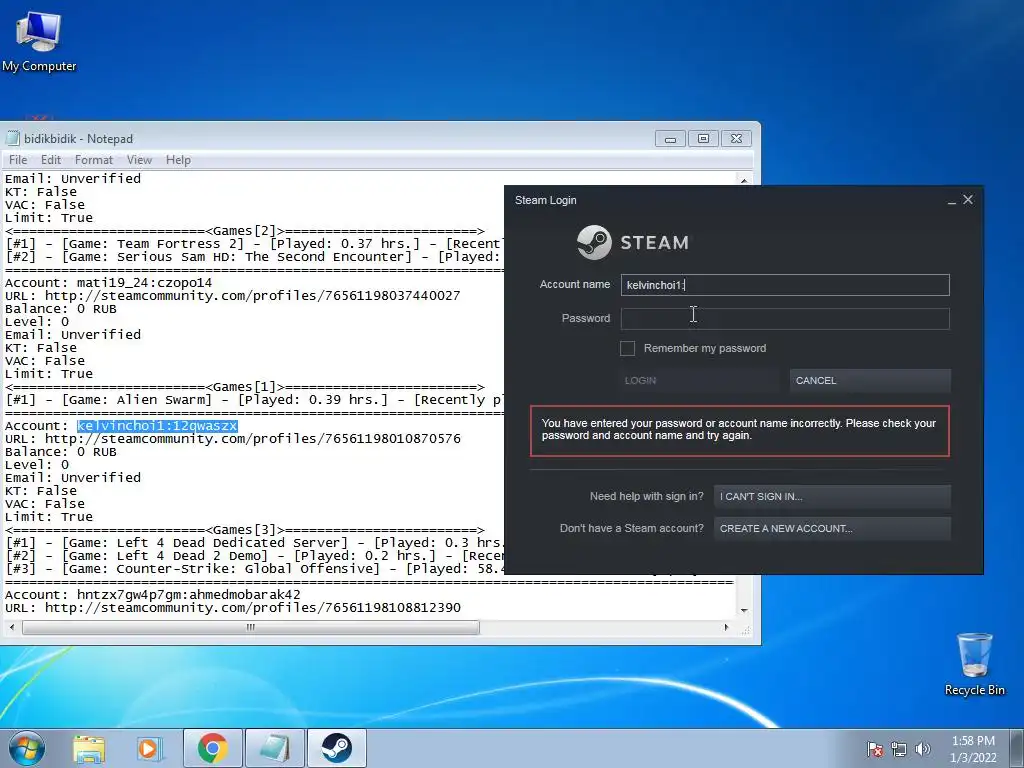Click the network status tray icon
1024x768 pixels.
pyautogui.click(x=899, y=749)
